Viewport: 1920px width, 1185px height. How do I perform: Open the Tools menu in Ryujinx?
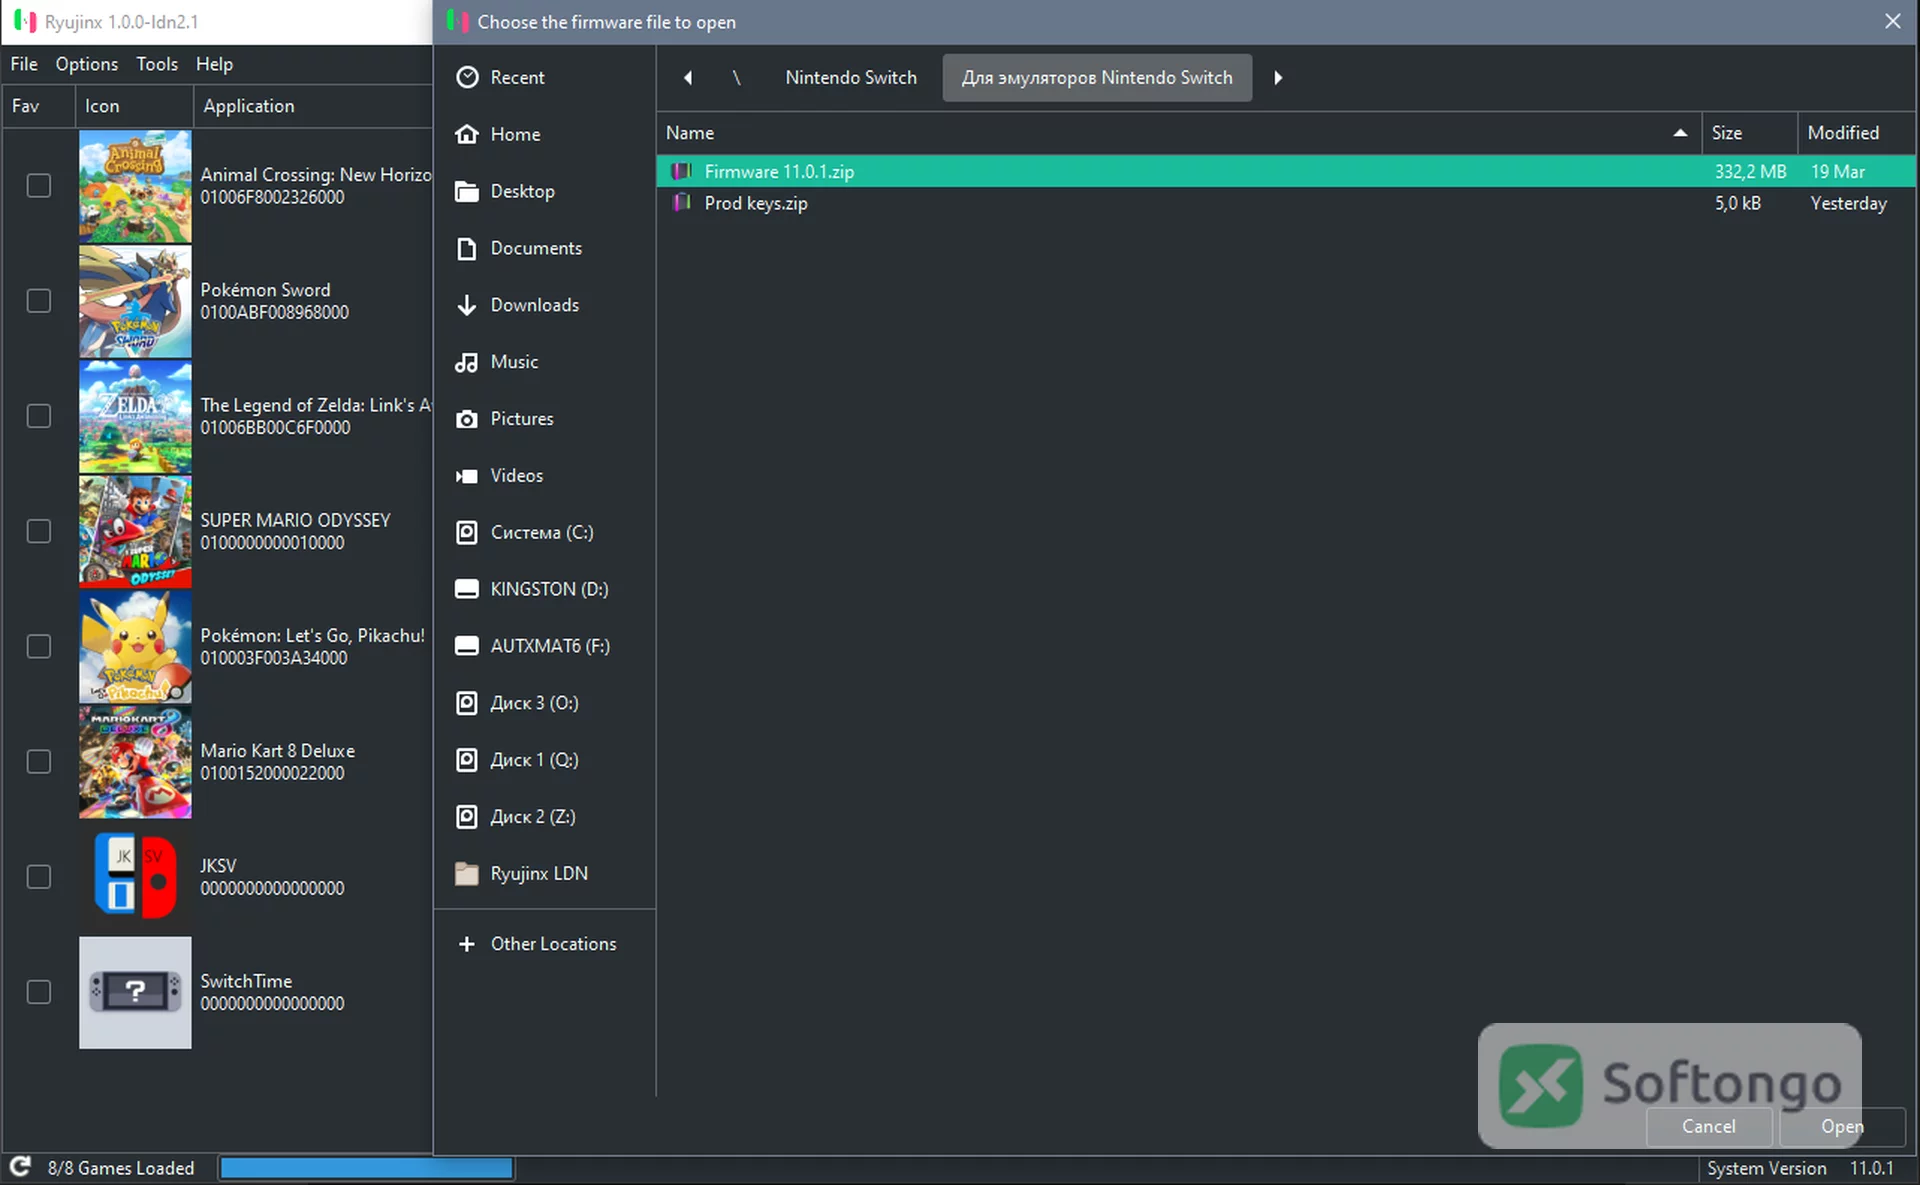(x=157, y=64)
